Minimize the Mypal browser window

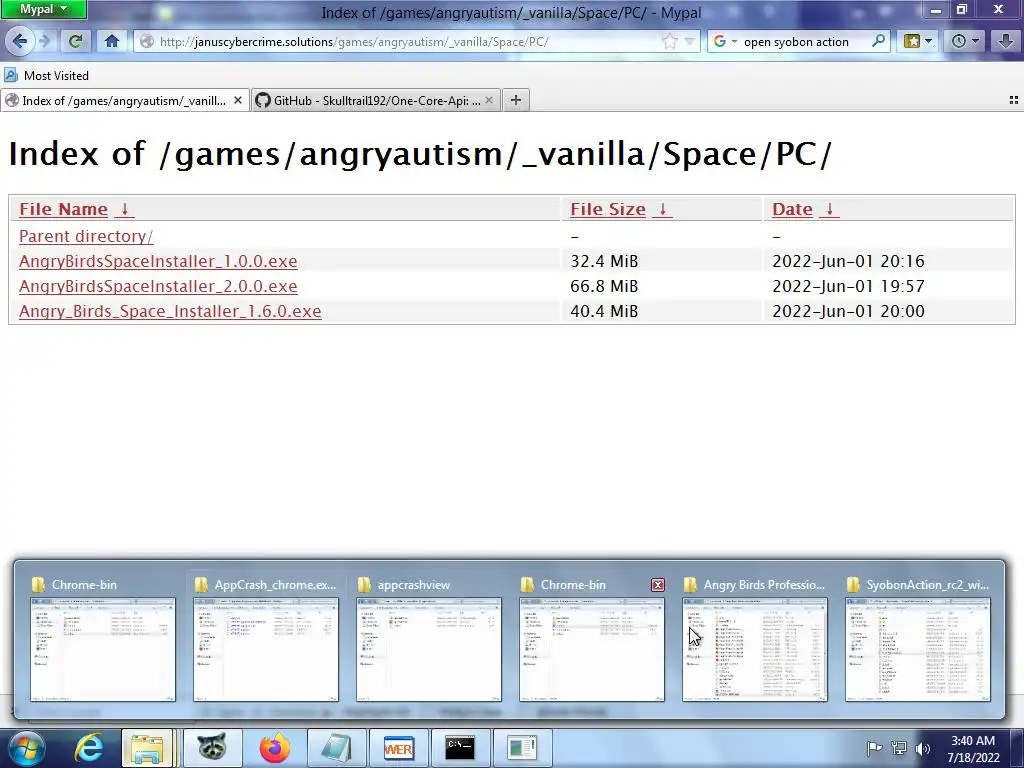(x=936, y=9)
